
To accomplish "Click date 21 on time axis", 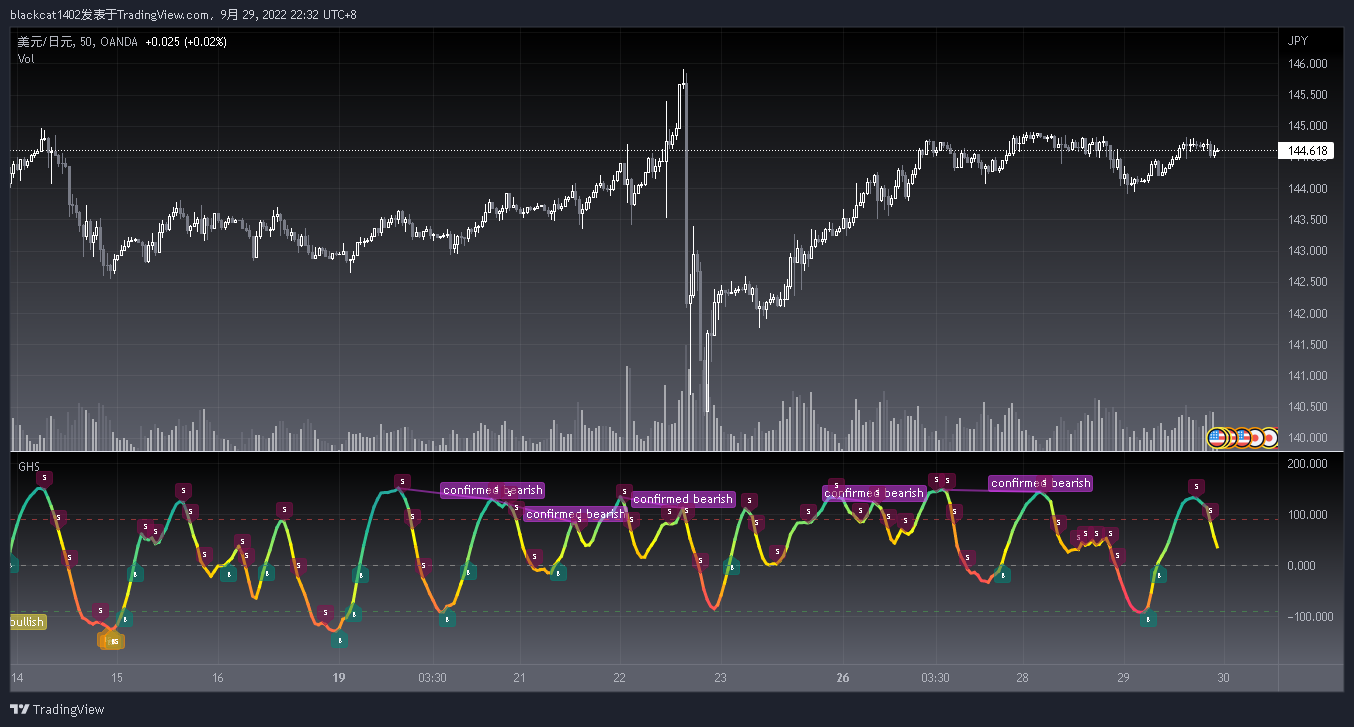I will click(x=519, y=678).
